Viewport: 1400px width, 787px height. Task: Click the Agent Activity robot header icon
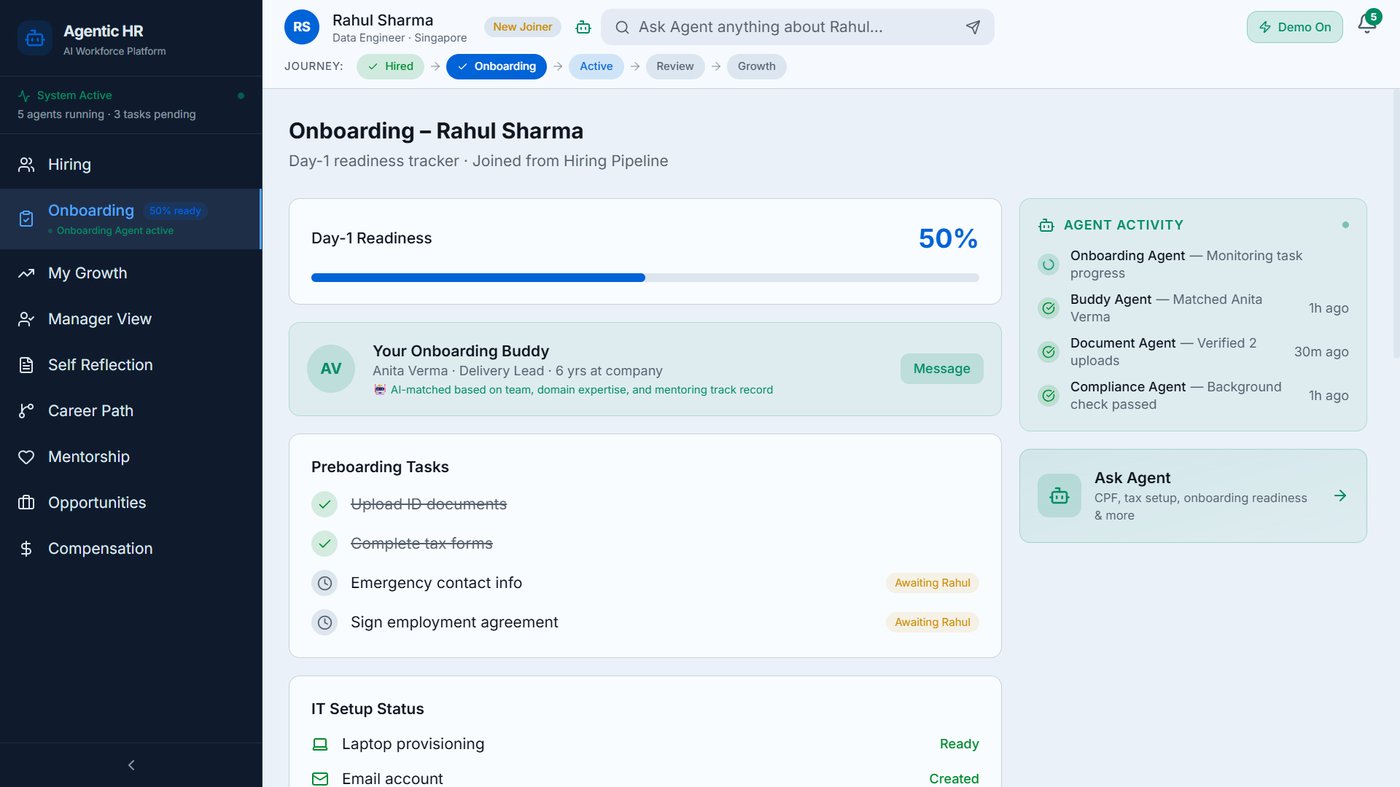(1047, 225)
